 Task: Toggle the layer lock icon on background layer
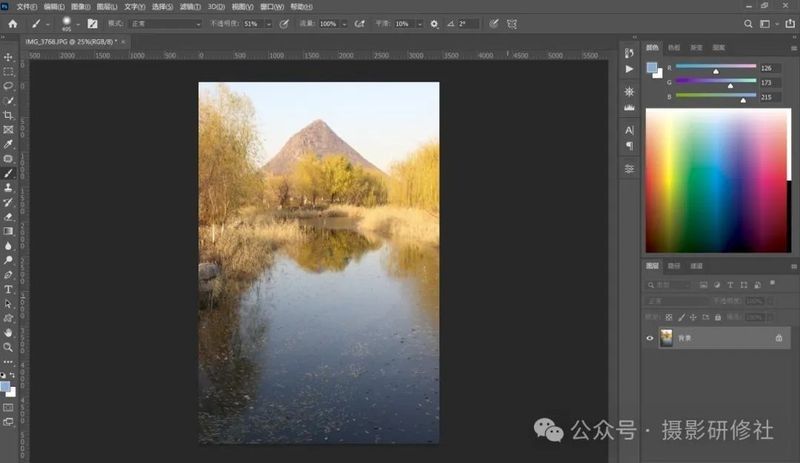(x=779, y=338)
